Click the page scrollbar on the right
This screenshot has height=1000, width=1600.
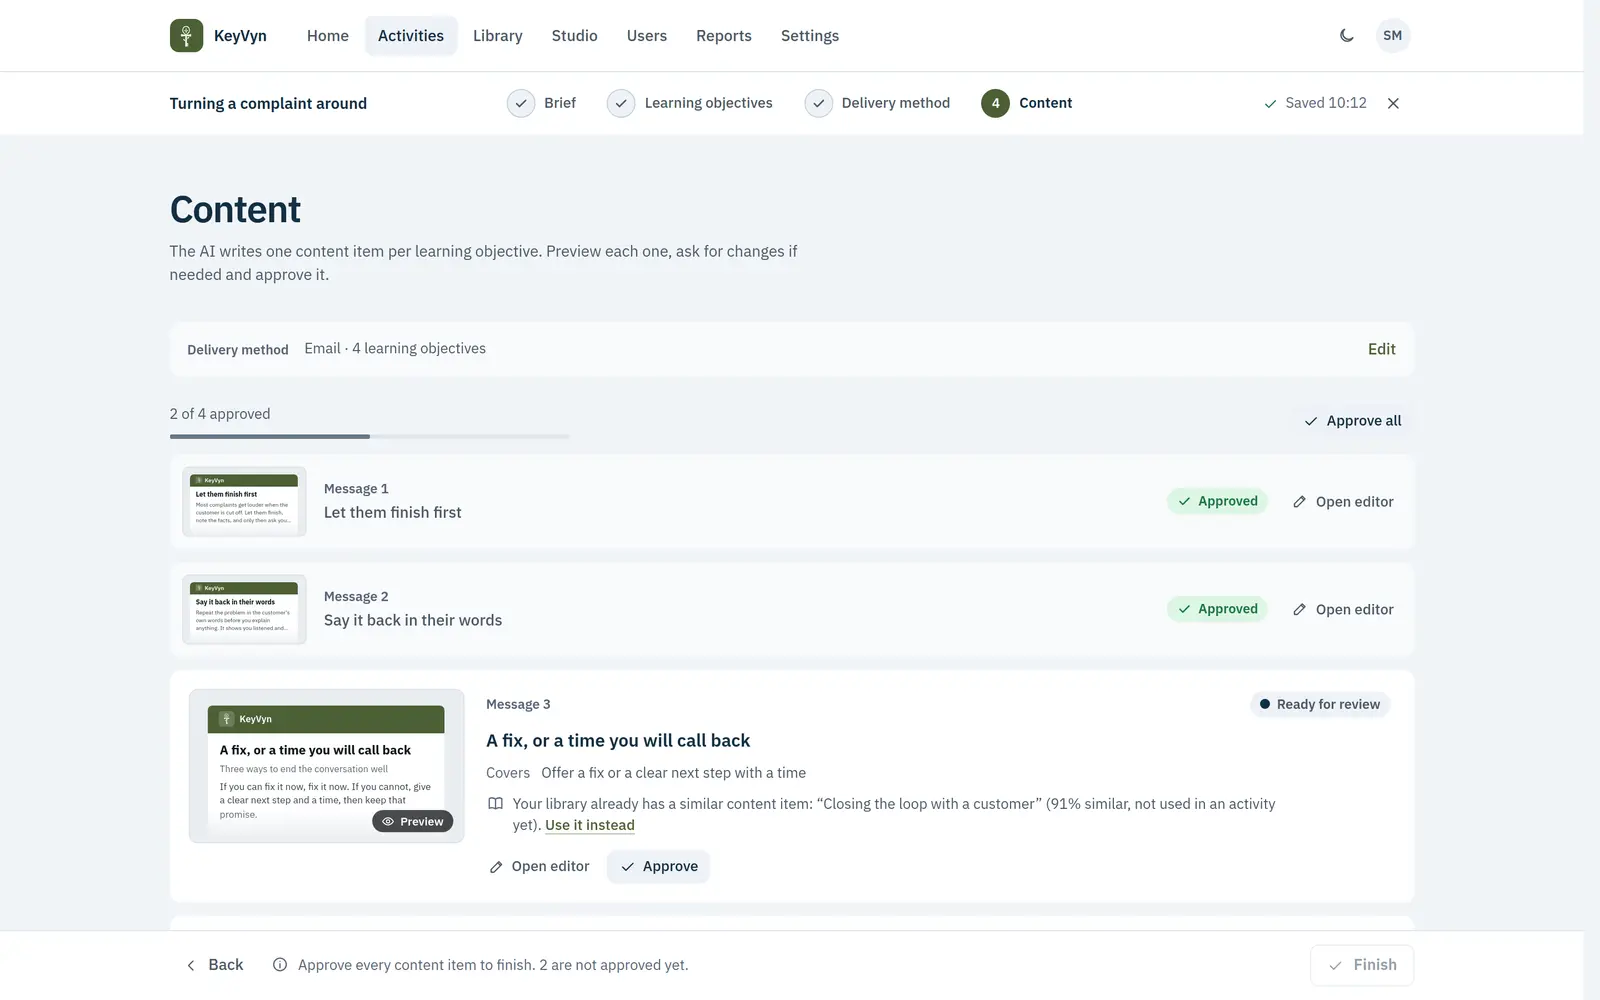pyautogui.click(x=1592, y=500)
